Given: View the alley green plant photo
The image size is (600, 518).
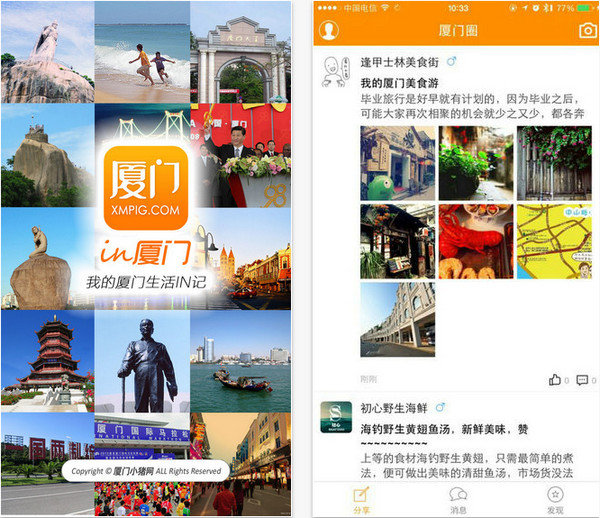Looking at the screenshot, I should tap(476, 163).
